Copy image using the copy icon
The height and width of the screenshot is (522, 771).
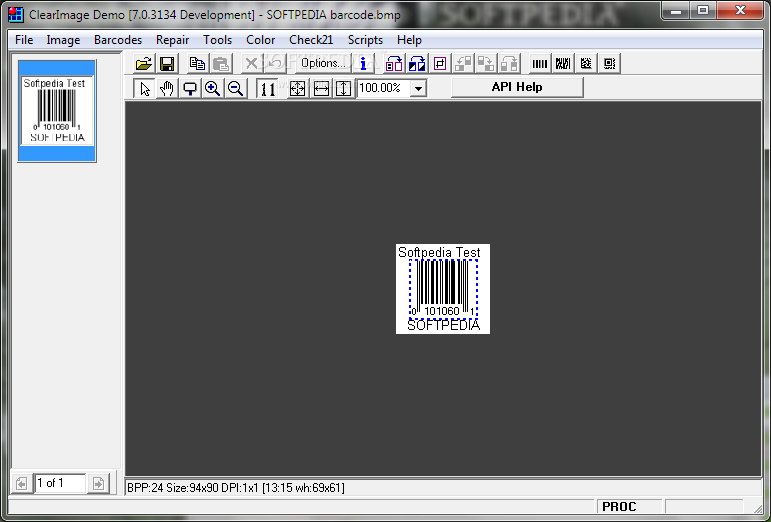click(x=197, y=63)
